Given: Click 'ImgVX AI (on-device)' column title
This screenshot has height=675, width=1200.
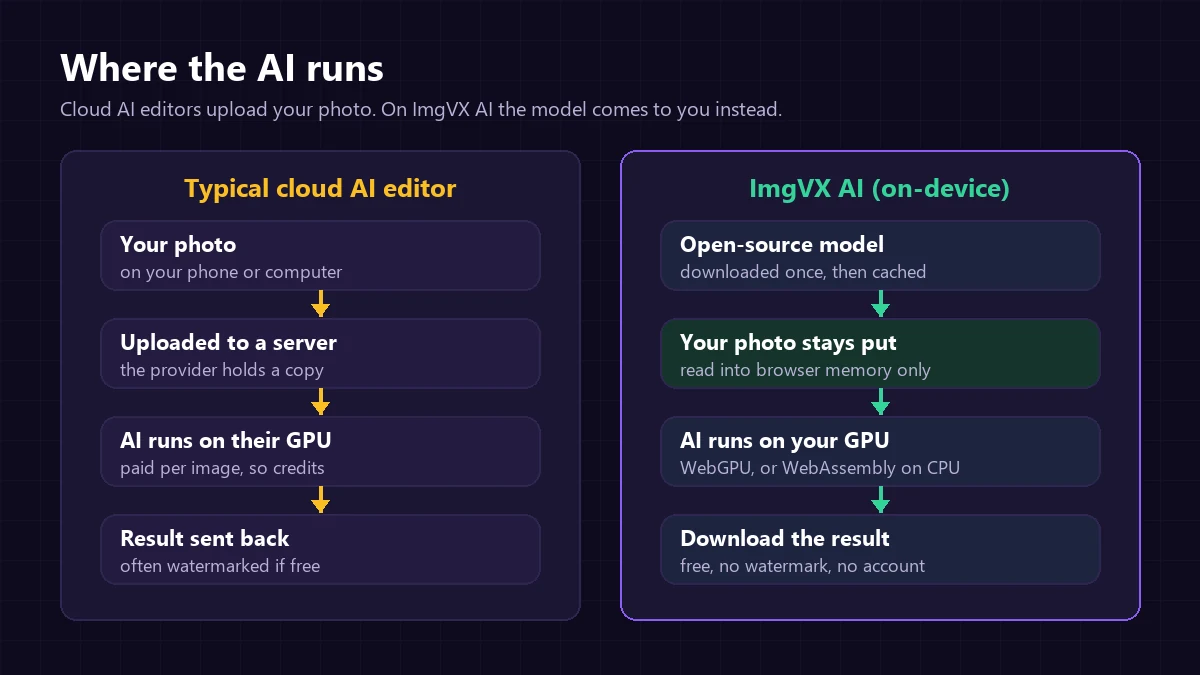Looking at the screenshot, I should 880,188.
